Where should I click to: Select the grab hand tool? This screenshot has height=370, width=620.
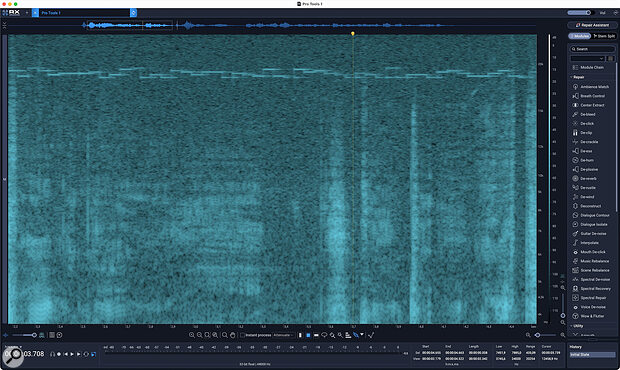click(x=232, y=335)
